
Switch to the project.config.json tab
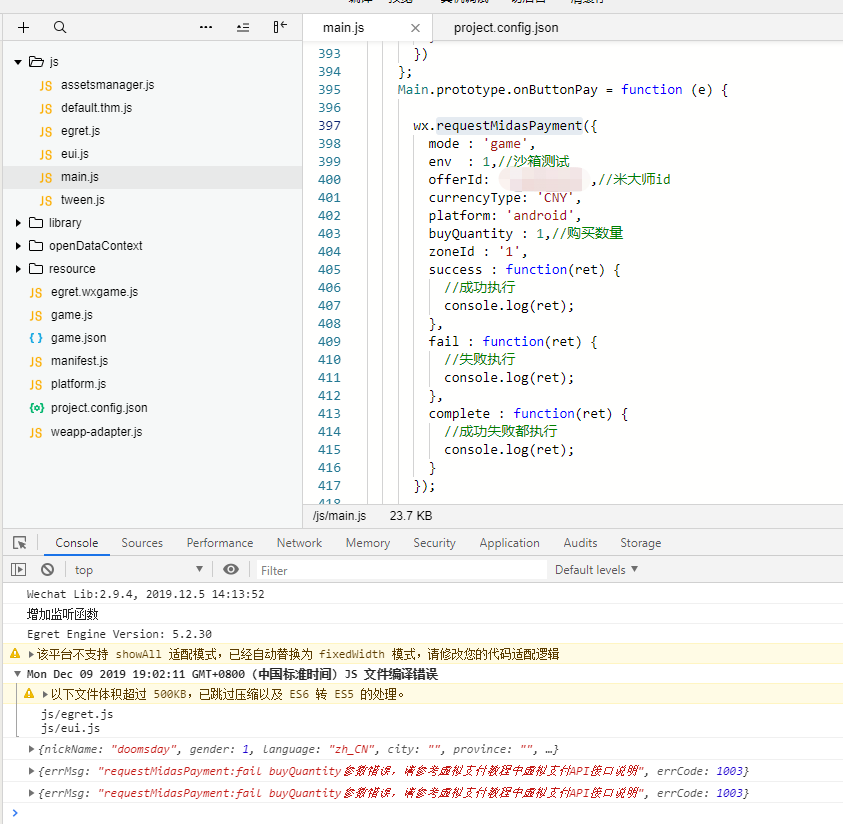[x=505, y=28]
